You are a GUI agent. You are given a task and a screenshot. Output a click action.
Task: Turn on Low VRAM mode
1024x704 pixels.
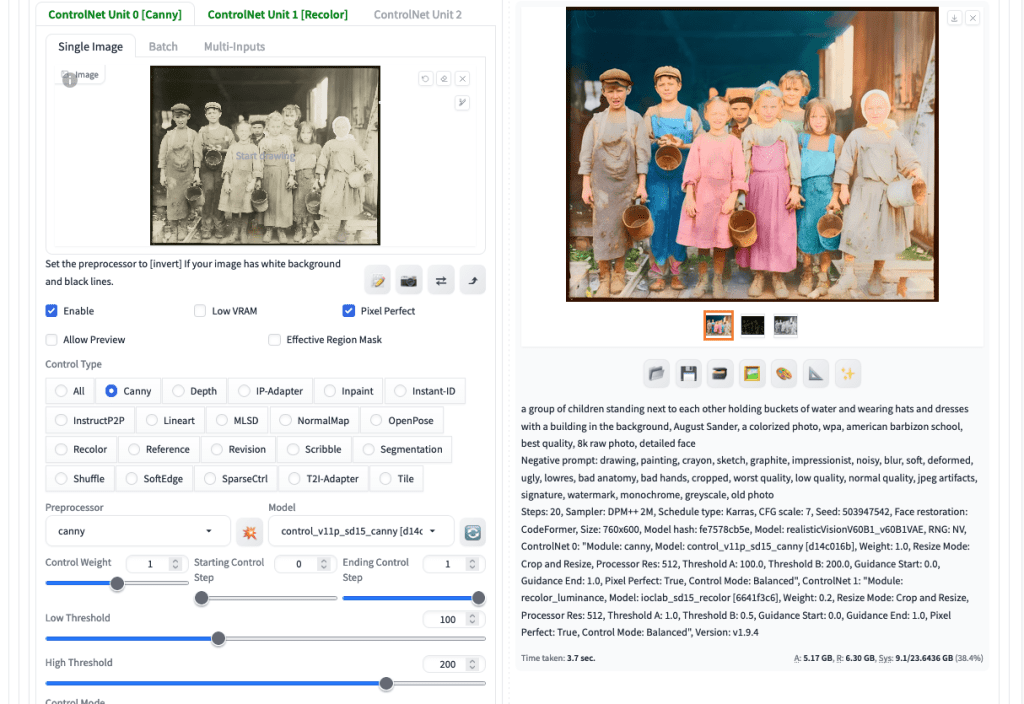pos(200,310)
